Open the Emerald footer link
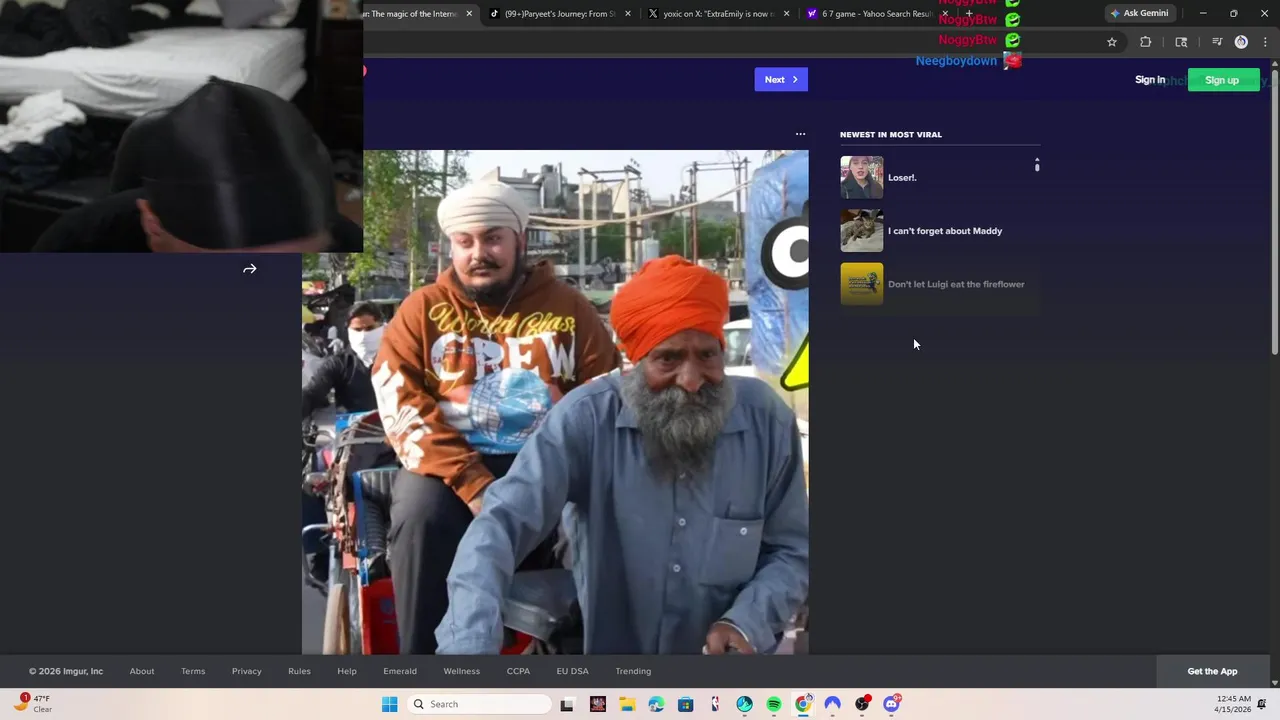The image size is (1280, 720). coord(400,671)
